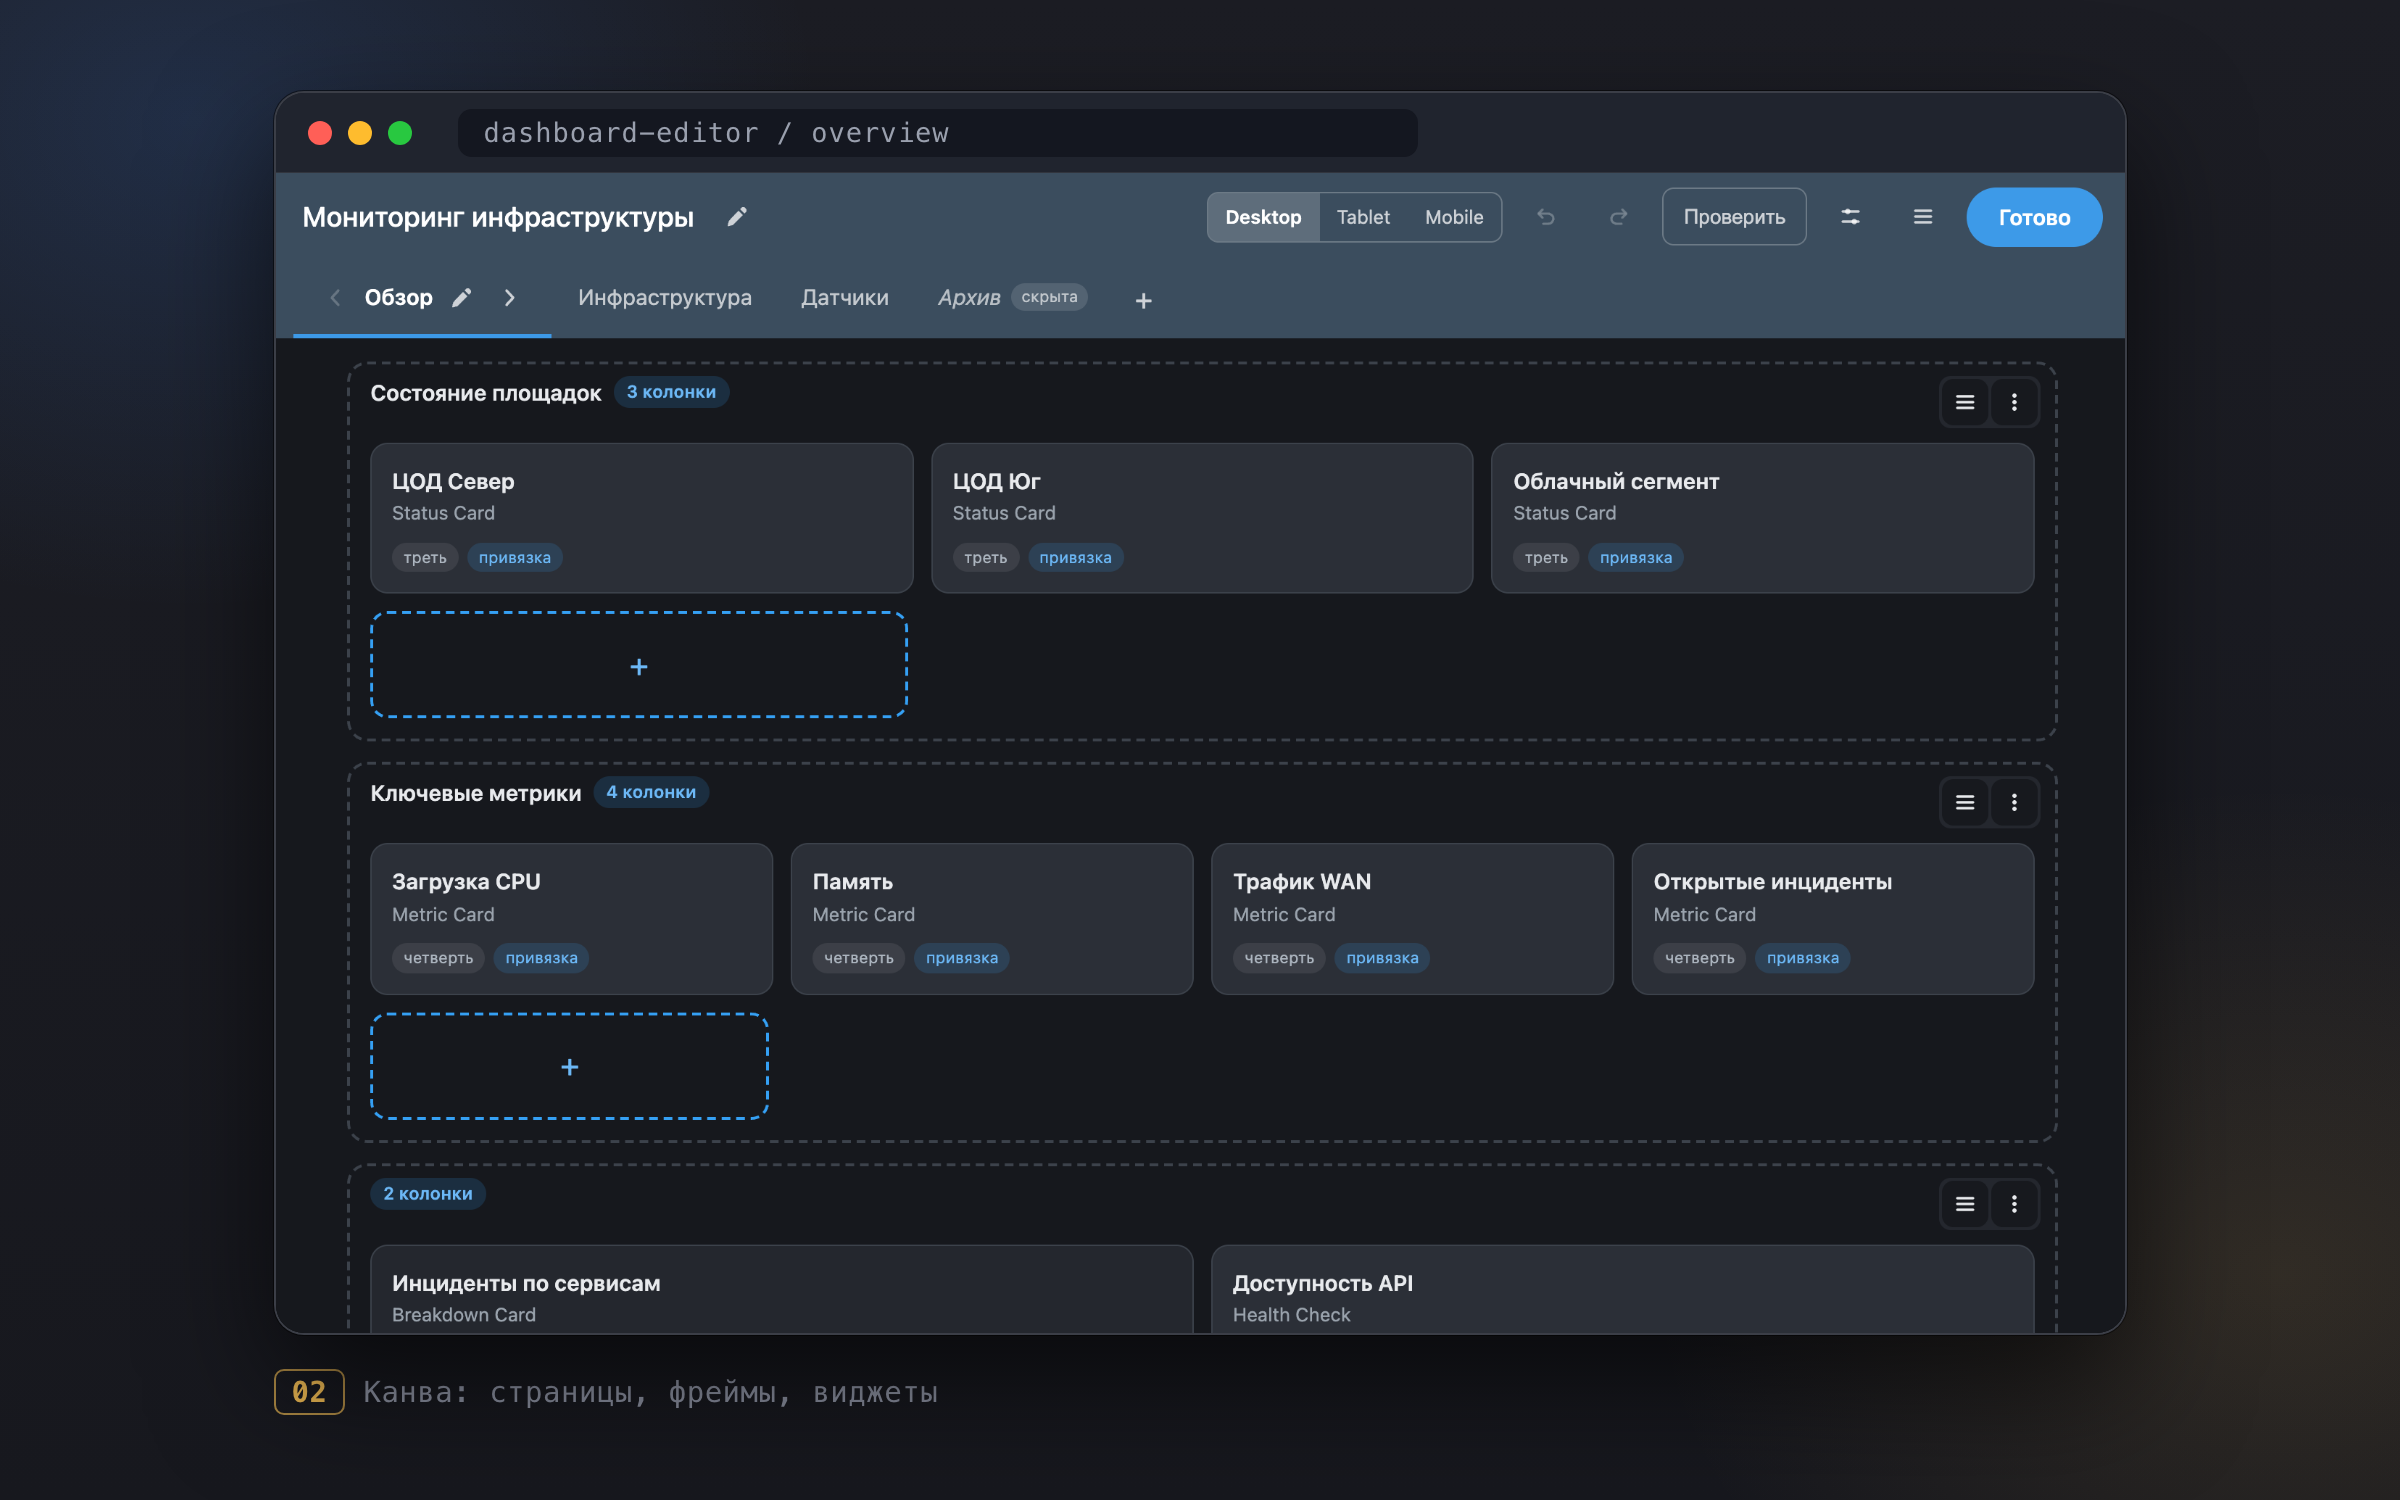Click the 3 колонки badge
Image resolution: width=2400 pixels, height=1500 pixels.
point(671,392)
